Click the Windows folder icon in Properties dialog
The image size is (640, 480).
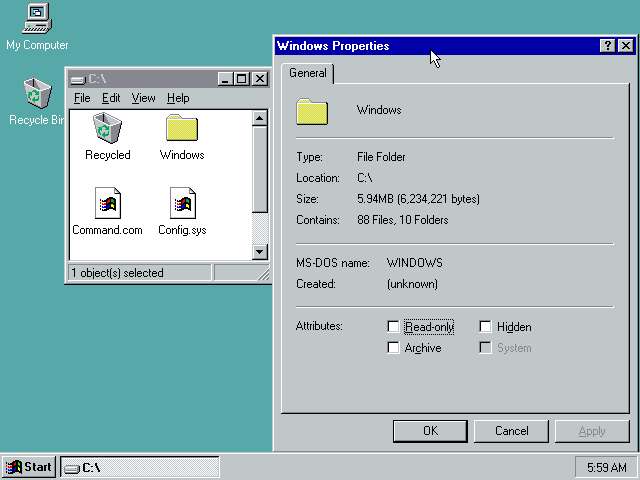[x=312, y=111]
